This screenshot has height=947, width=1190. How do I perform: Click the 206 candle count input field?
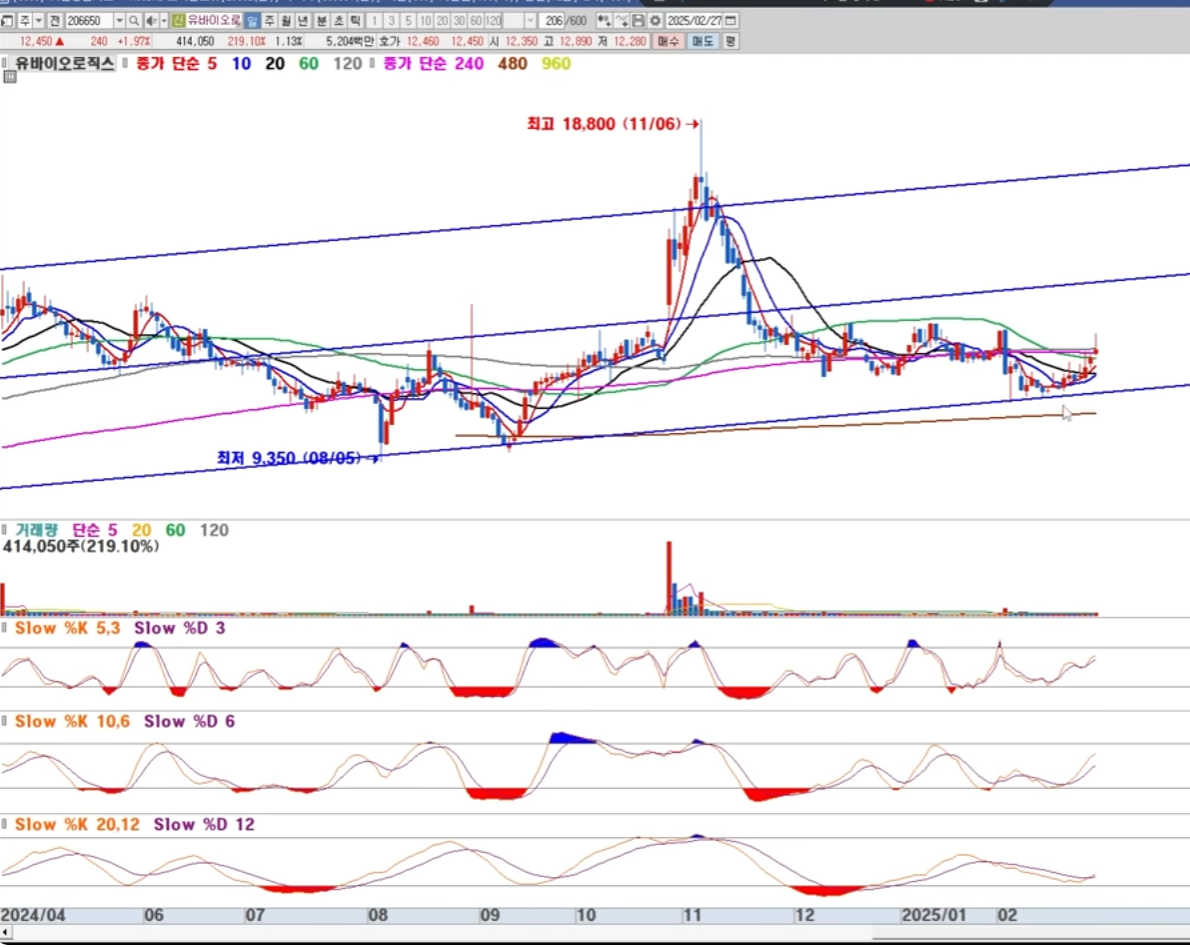tap(552, 20)
